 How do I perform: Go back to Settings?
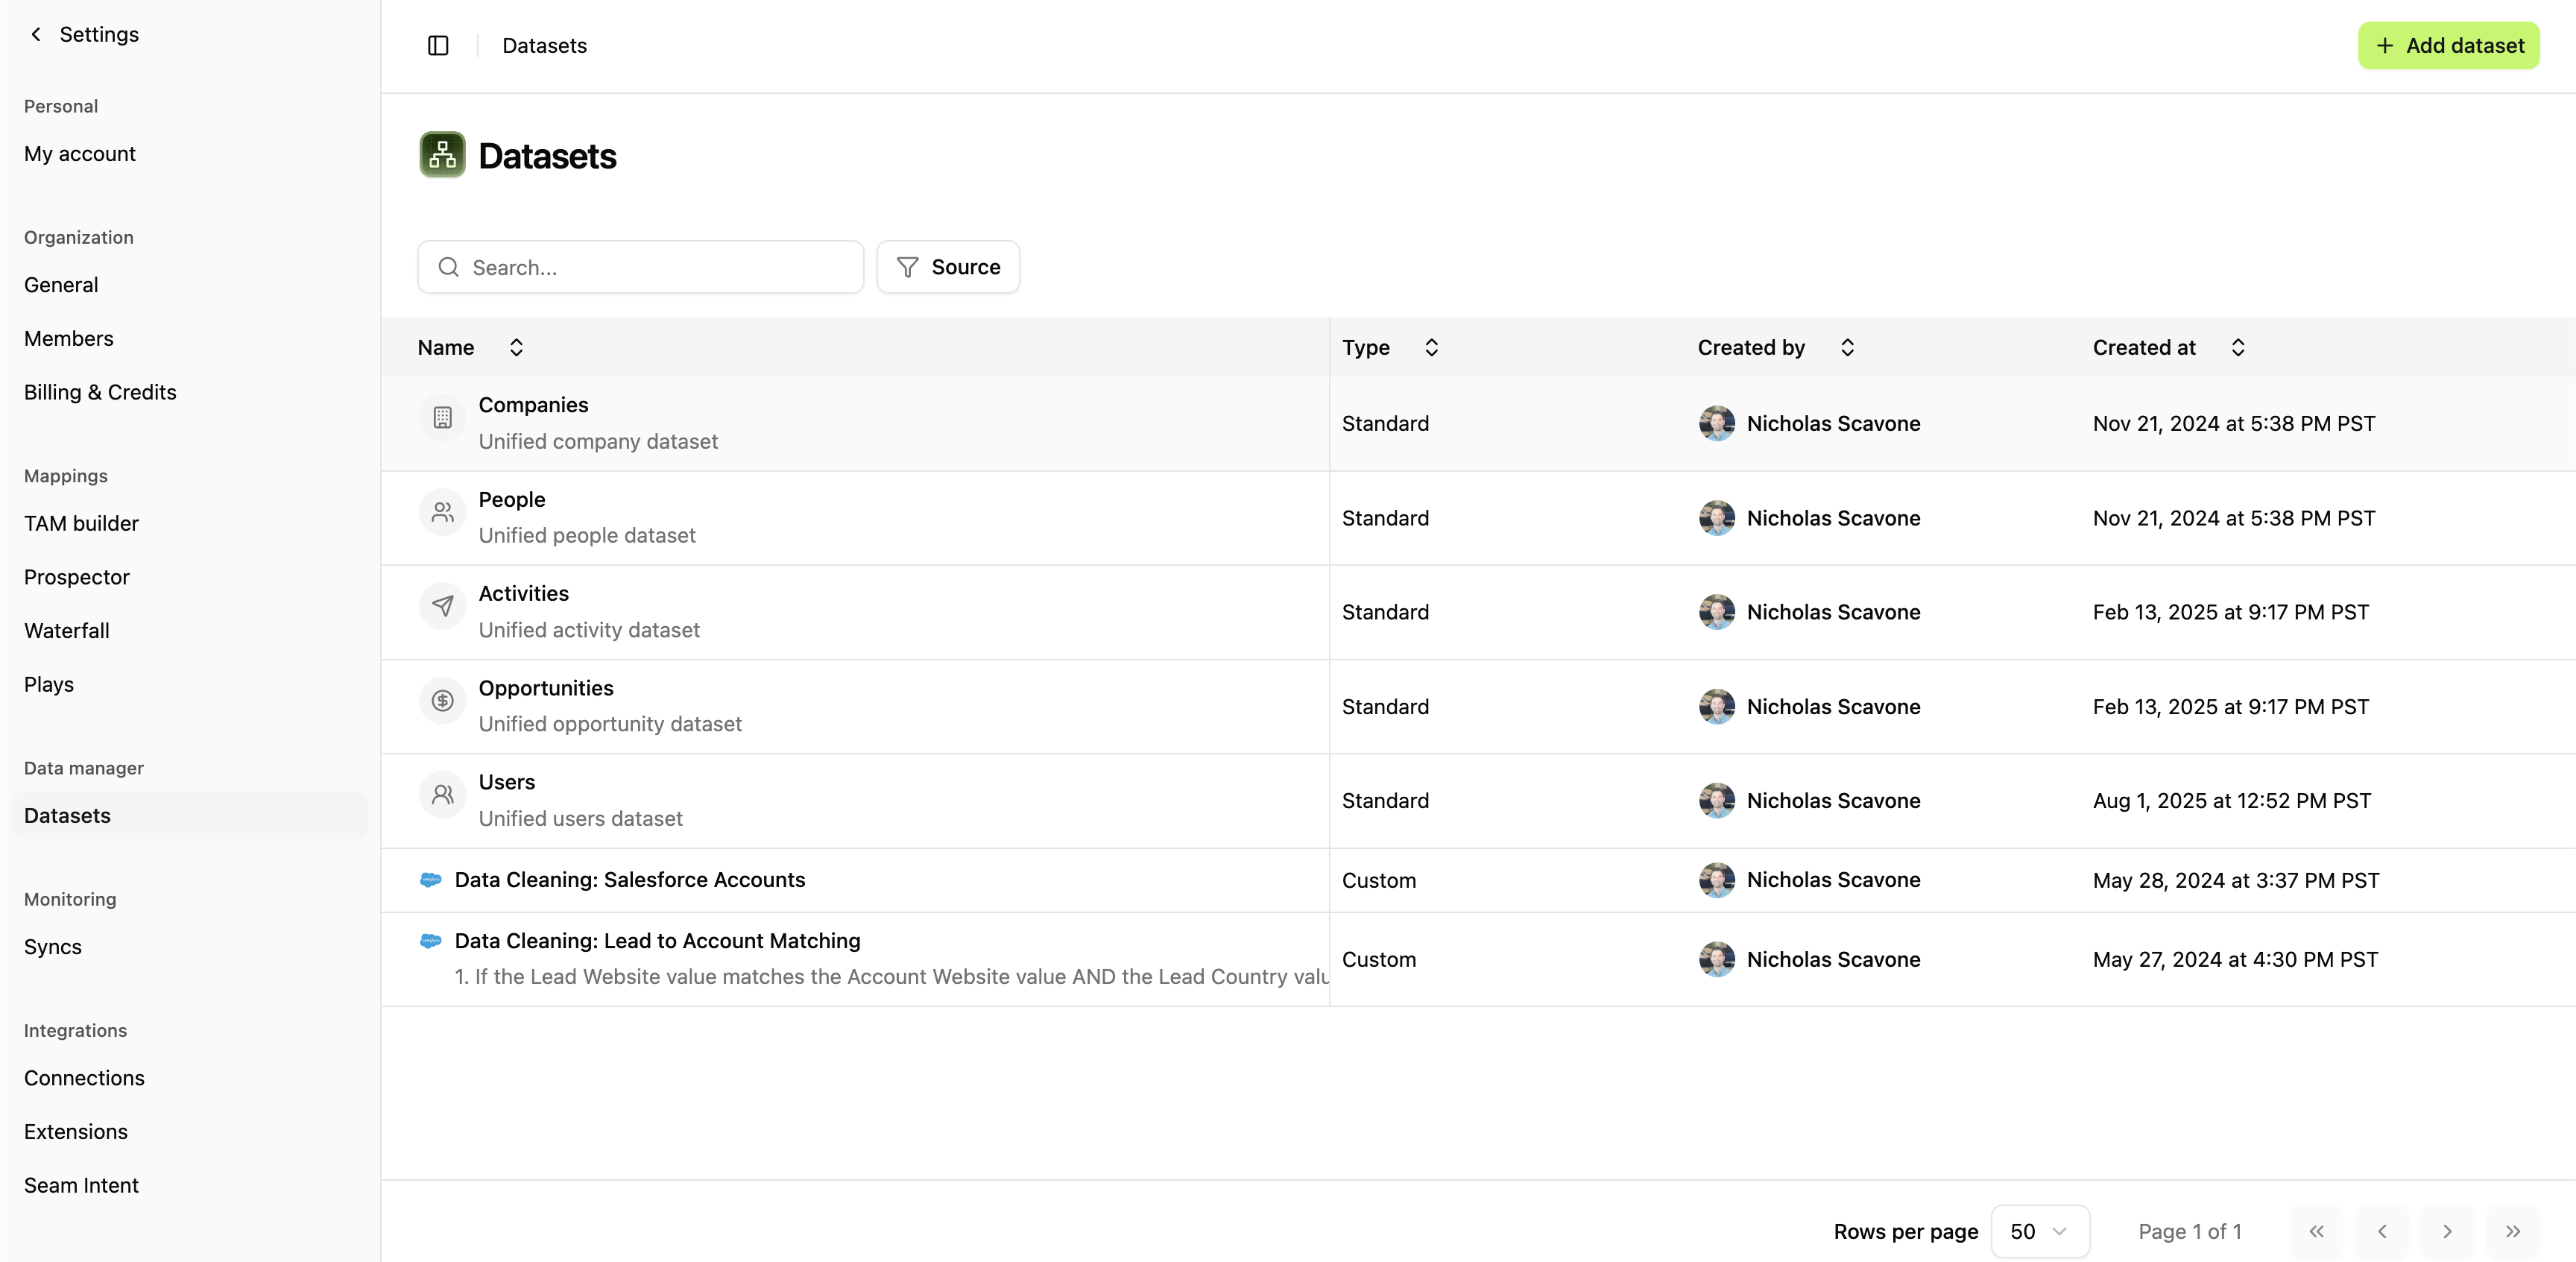click(83, 34)
